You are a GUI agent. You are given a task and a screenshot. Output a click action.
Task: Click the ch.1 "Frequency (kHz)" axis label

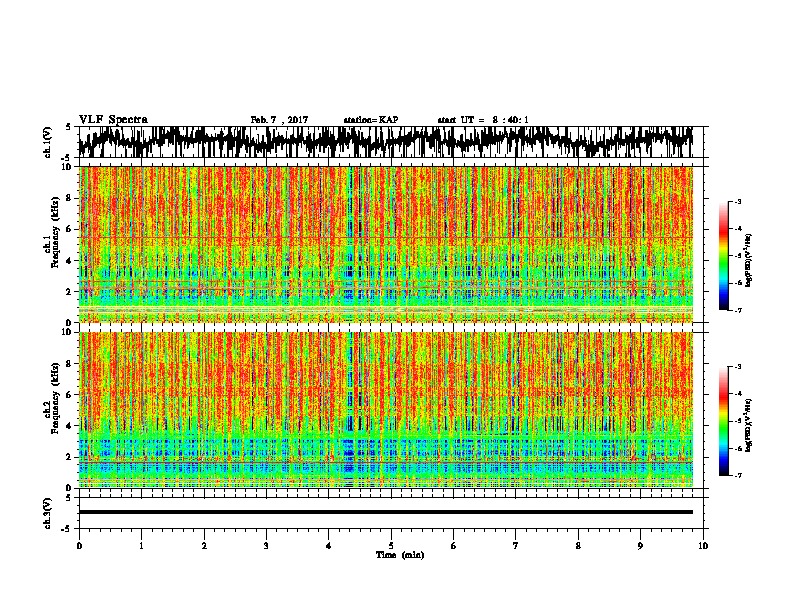55,233
